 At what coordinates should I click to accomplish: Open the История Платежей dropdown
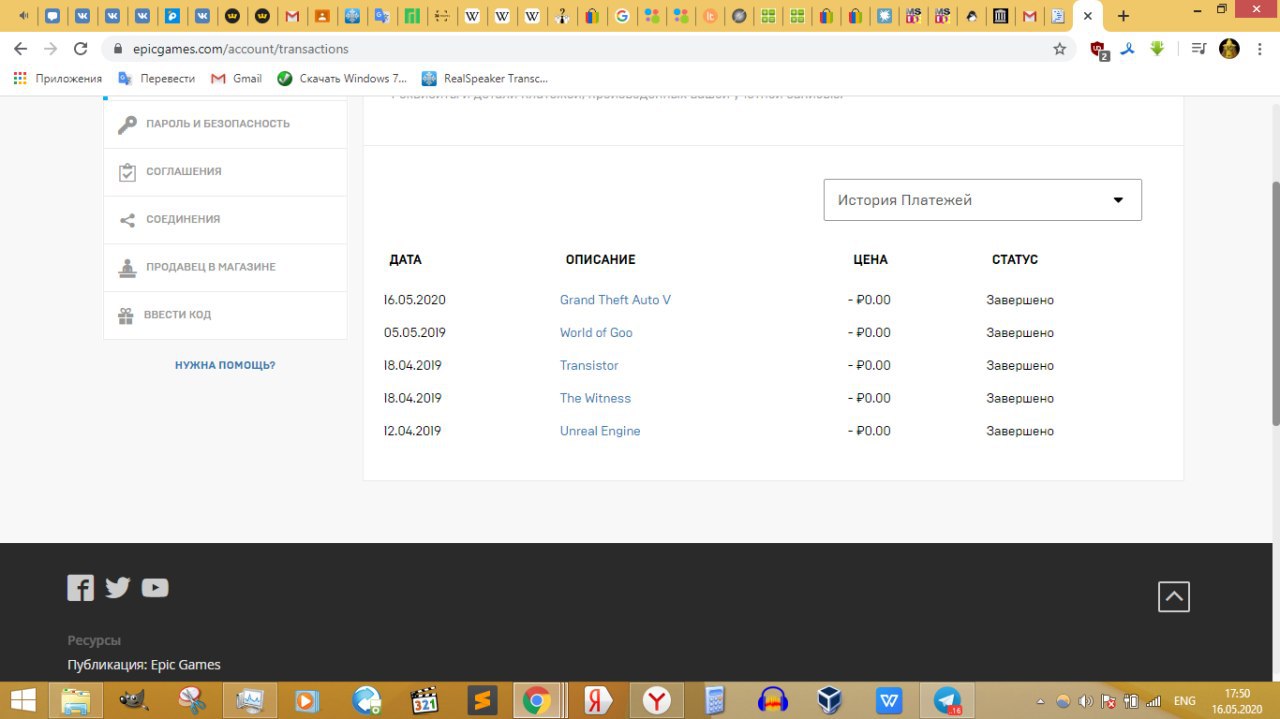(982, 200)
